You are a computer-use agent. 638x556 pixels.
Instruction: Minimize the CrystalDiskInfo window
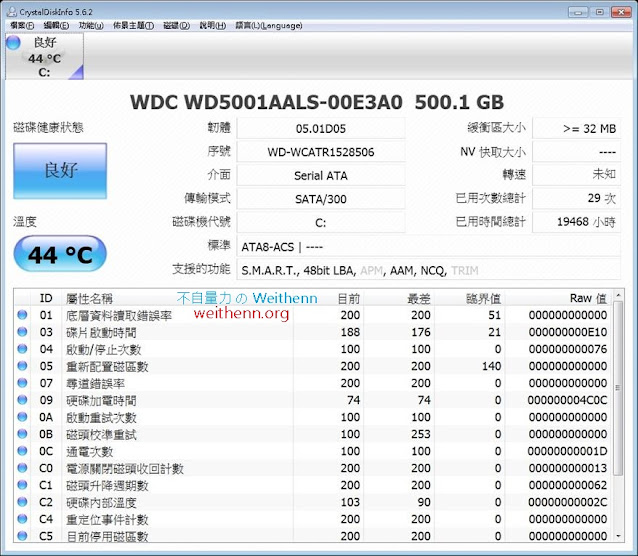(578, 12)
